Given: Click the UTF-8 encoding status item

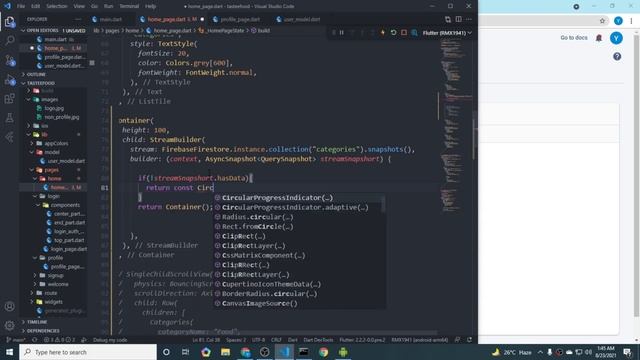Looking at the screenshot, I should tap(258, 340).
